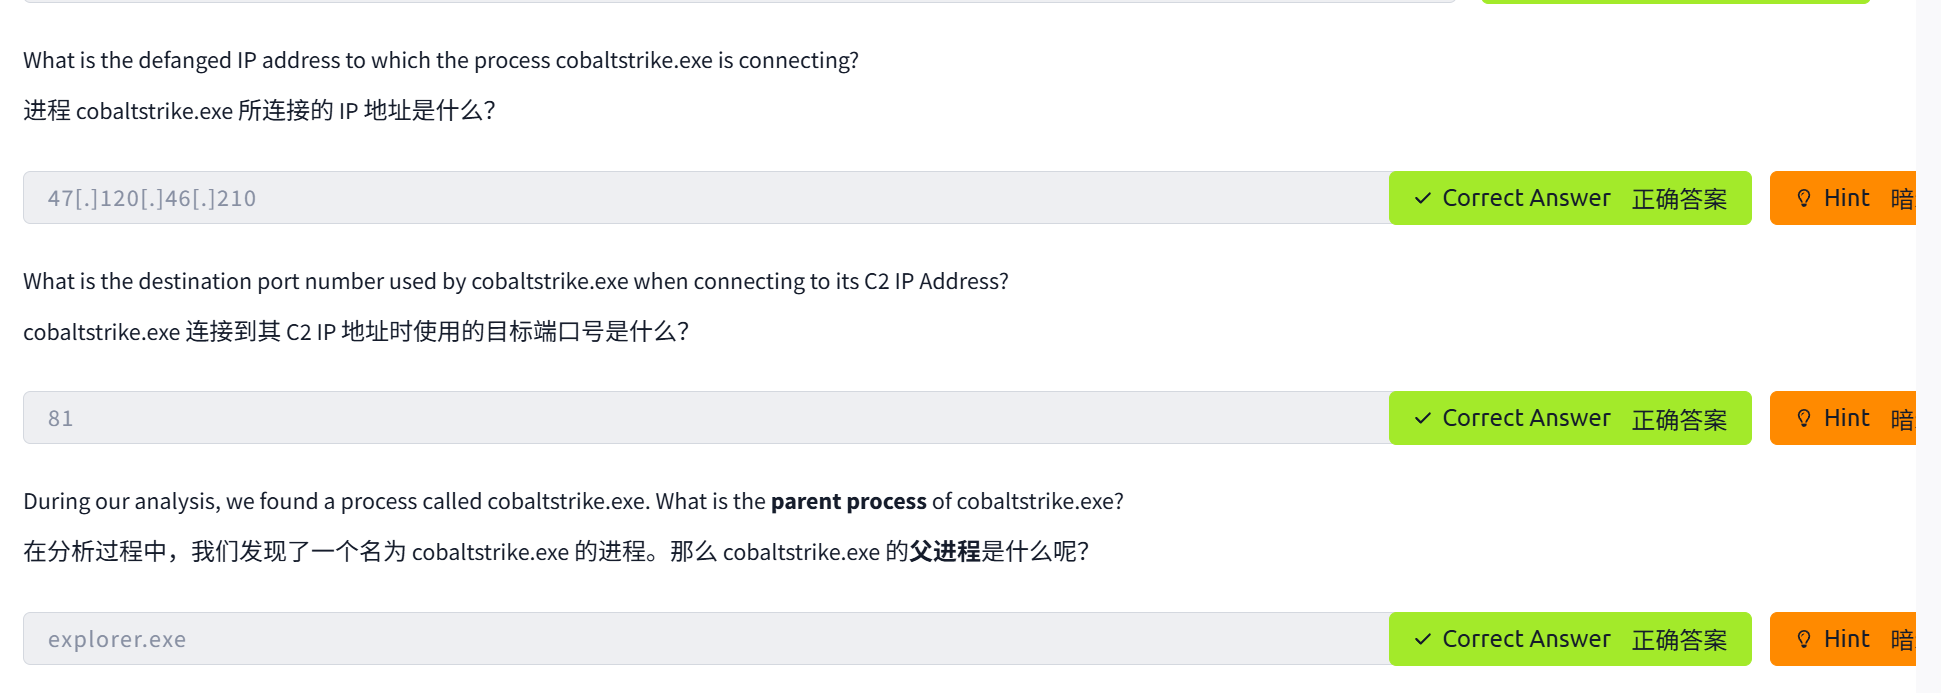Click Correct Answer button for port question

[1569, 418]
